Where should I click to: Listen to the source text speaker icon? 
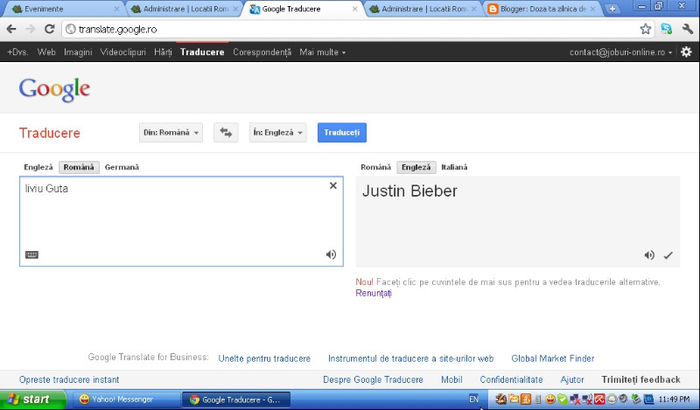(x=331, y=254)
